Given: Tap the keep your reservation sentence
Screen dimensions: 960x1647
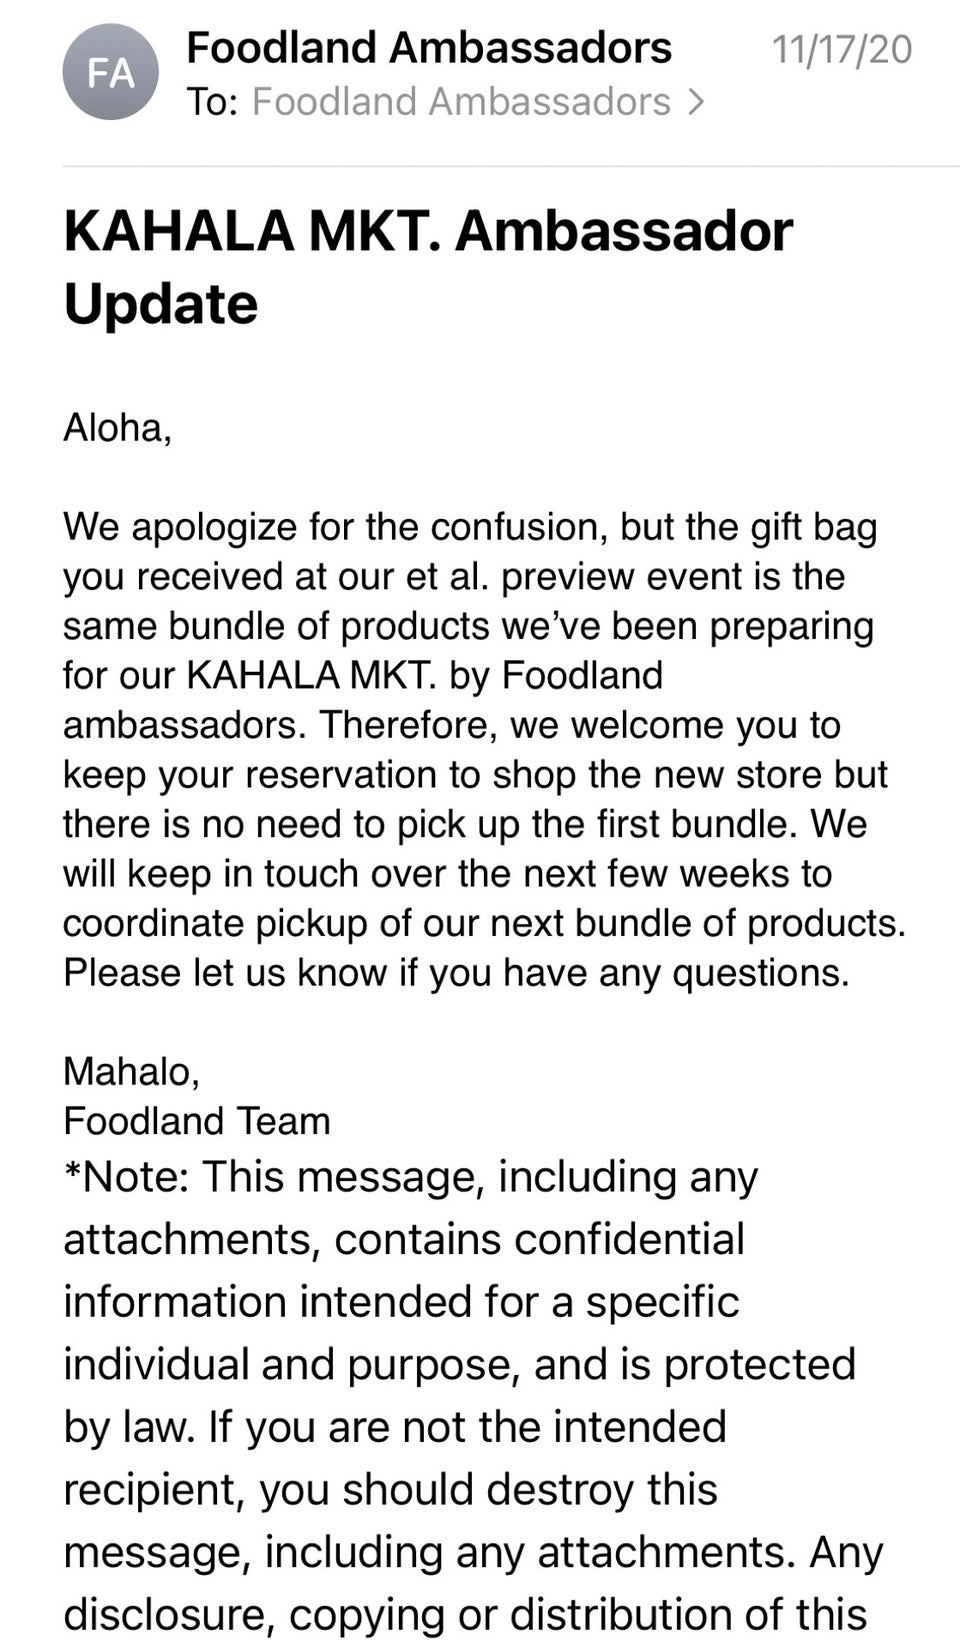Looking at the screenshot, I should [x=475, y=774].
